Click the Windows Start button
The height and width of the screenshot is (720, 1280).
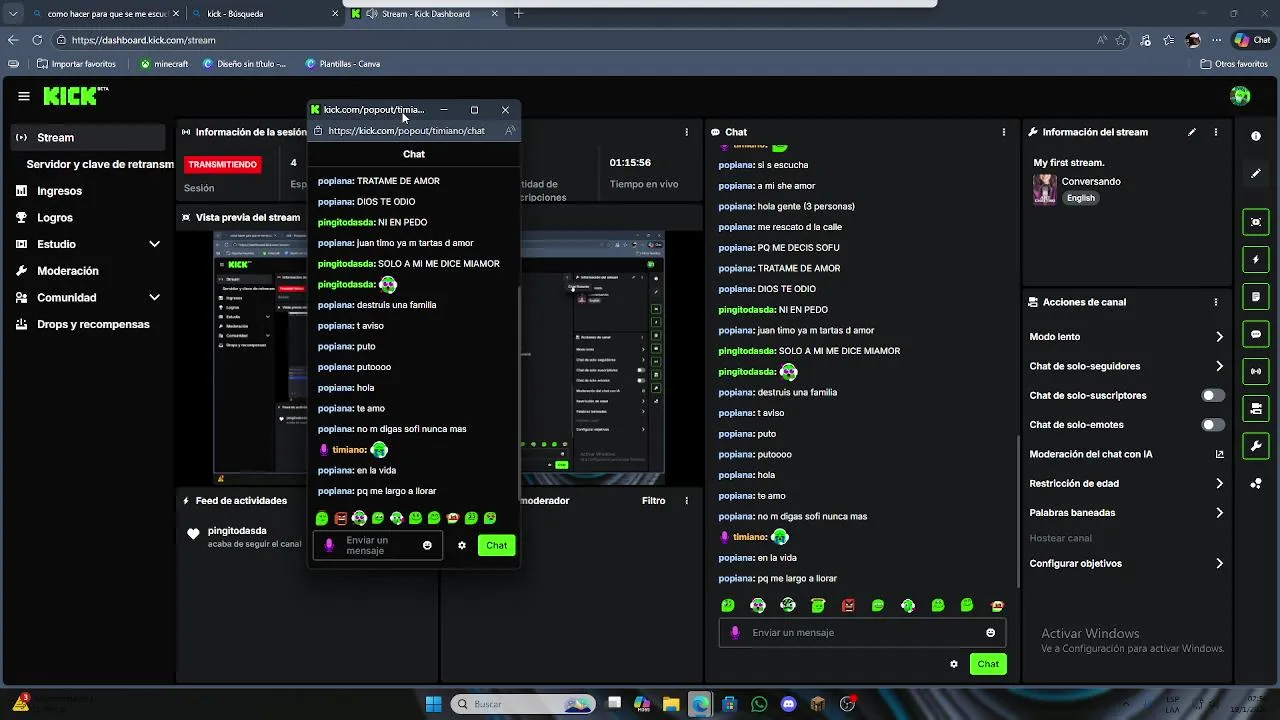tap(433, 704)
